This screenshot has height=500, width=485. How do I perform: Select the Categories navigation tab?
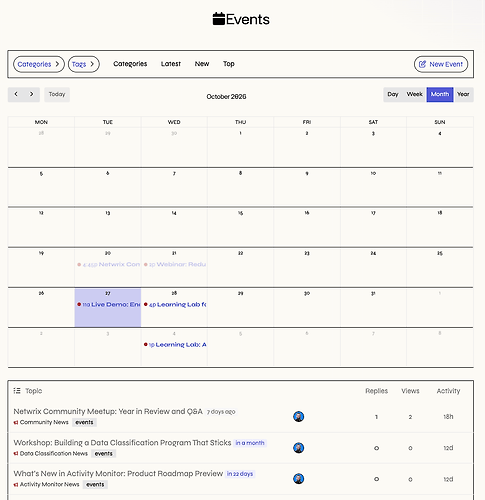point(130,64)
